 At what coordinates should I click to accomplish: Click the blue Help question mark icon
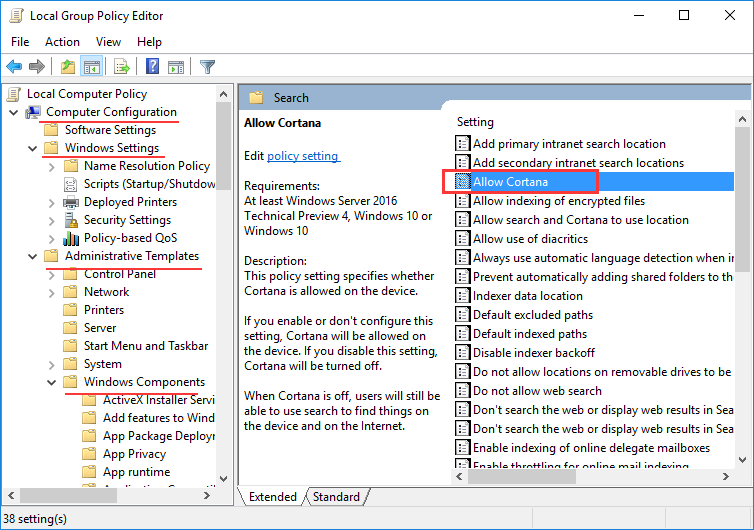[x=152, y=66]
